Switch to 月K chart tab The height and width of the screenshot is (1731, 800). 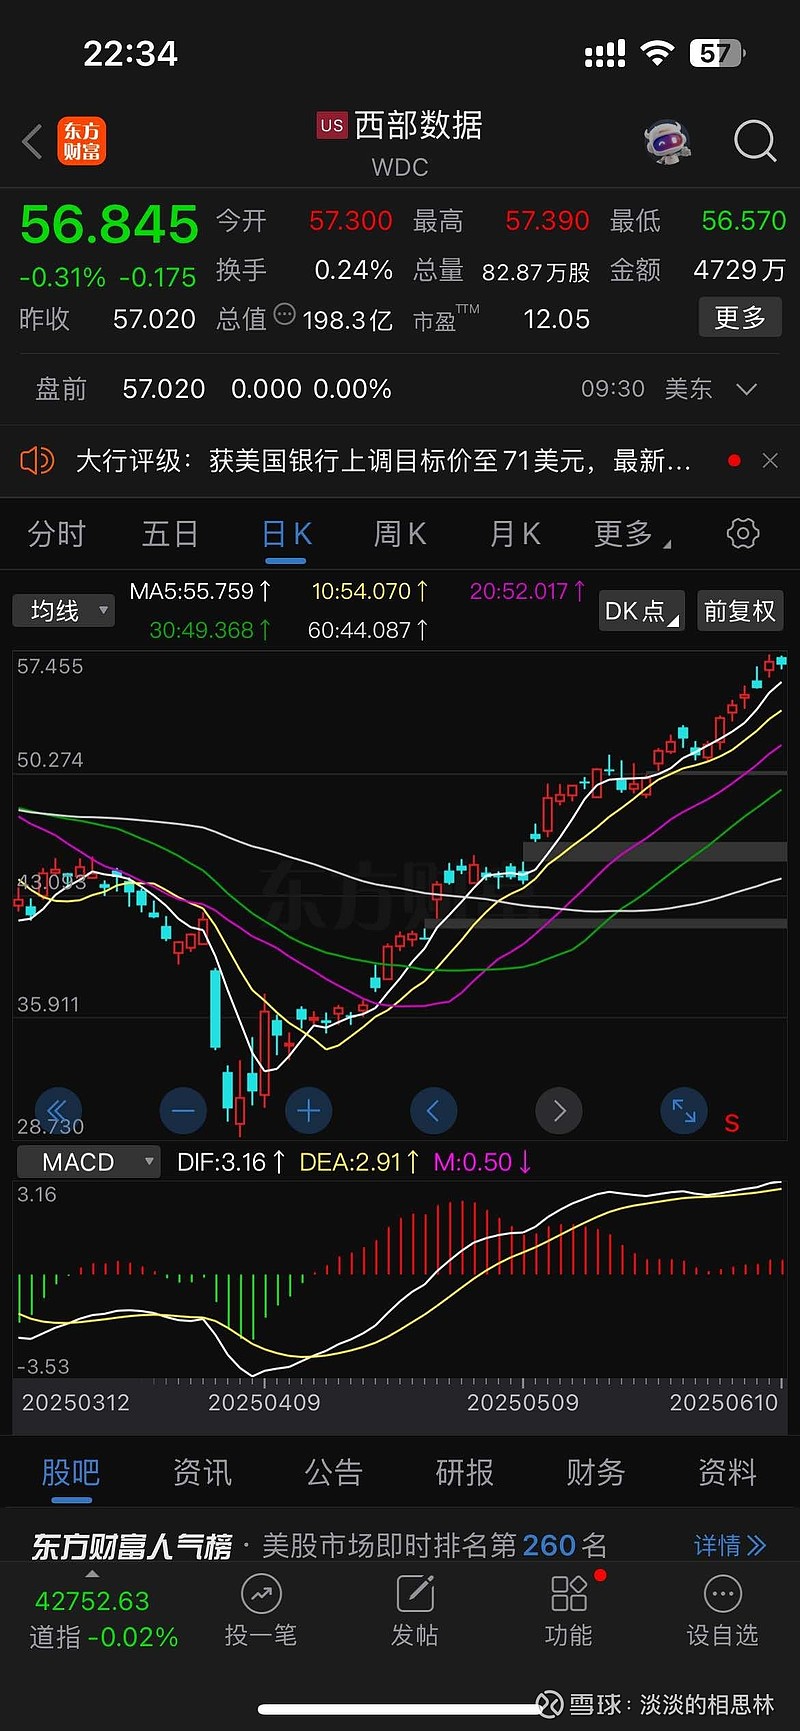tap(515, 534)
